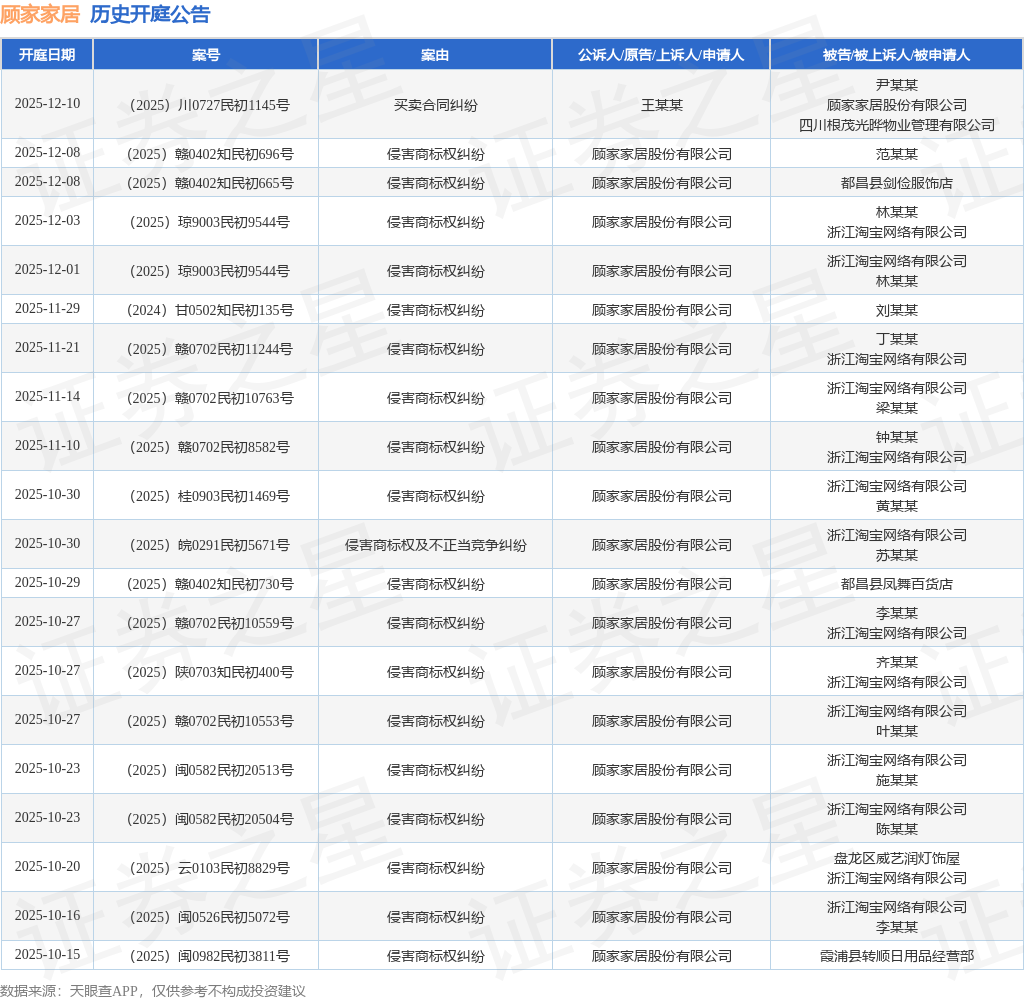The width and height of the screenshot is (1024, 1000).
Task: Click defendant 刘某某
Action: click(x=897, y=310)
